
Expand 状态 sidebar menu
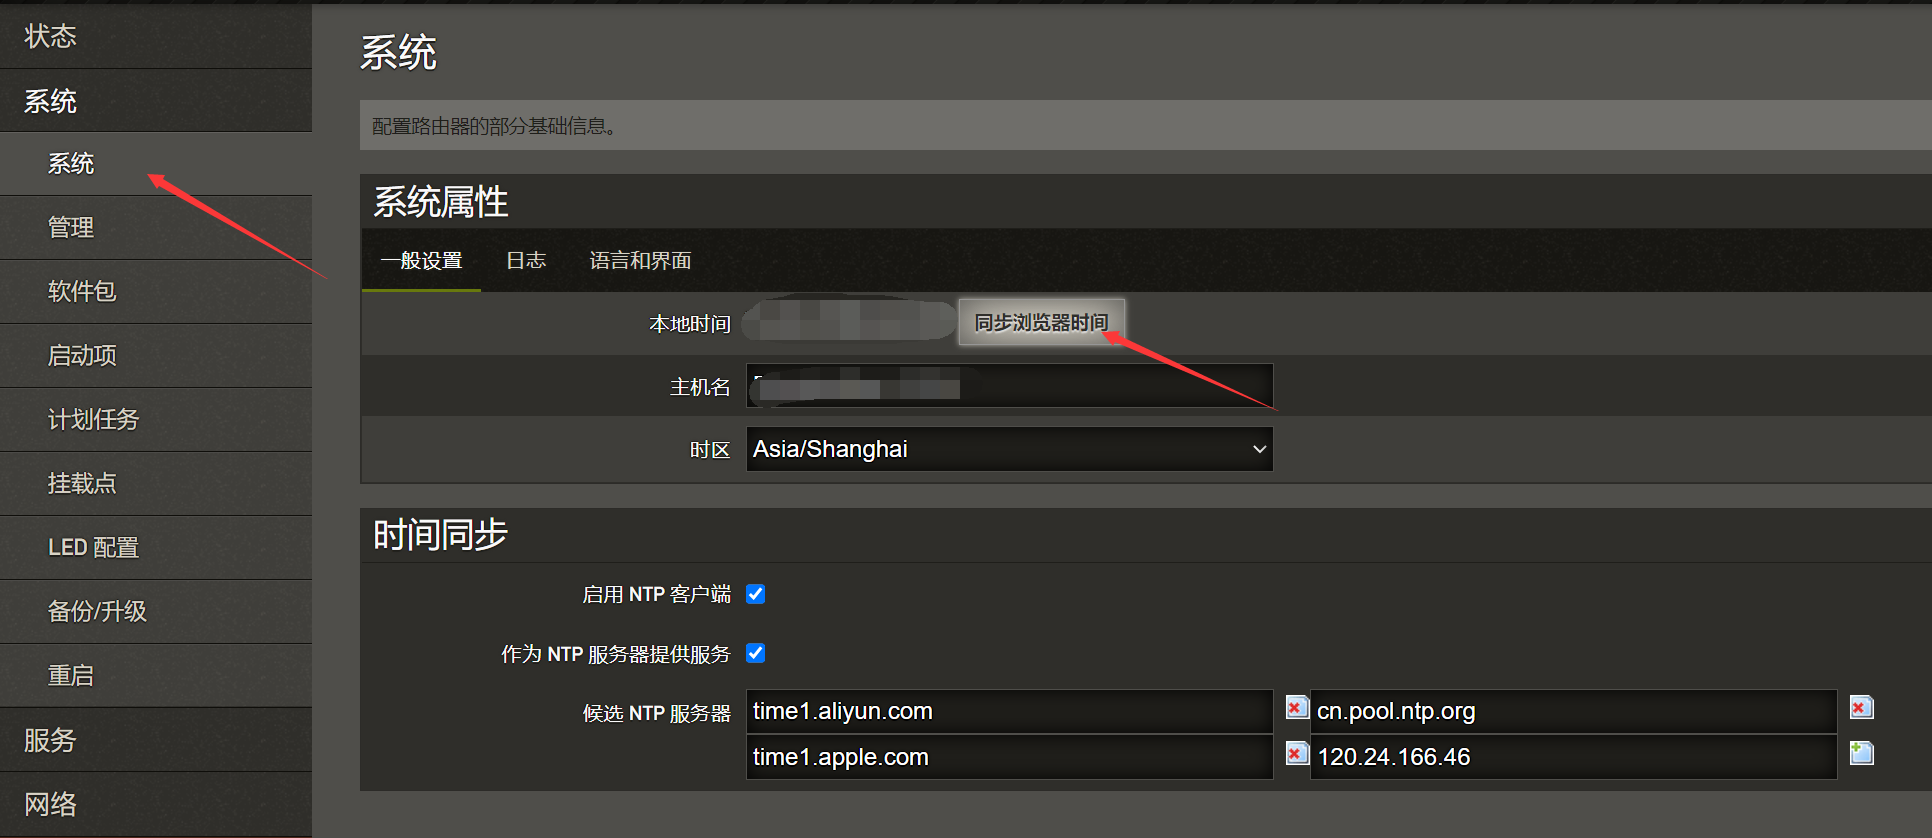(156, 36)
